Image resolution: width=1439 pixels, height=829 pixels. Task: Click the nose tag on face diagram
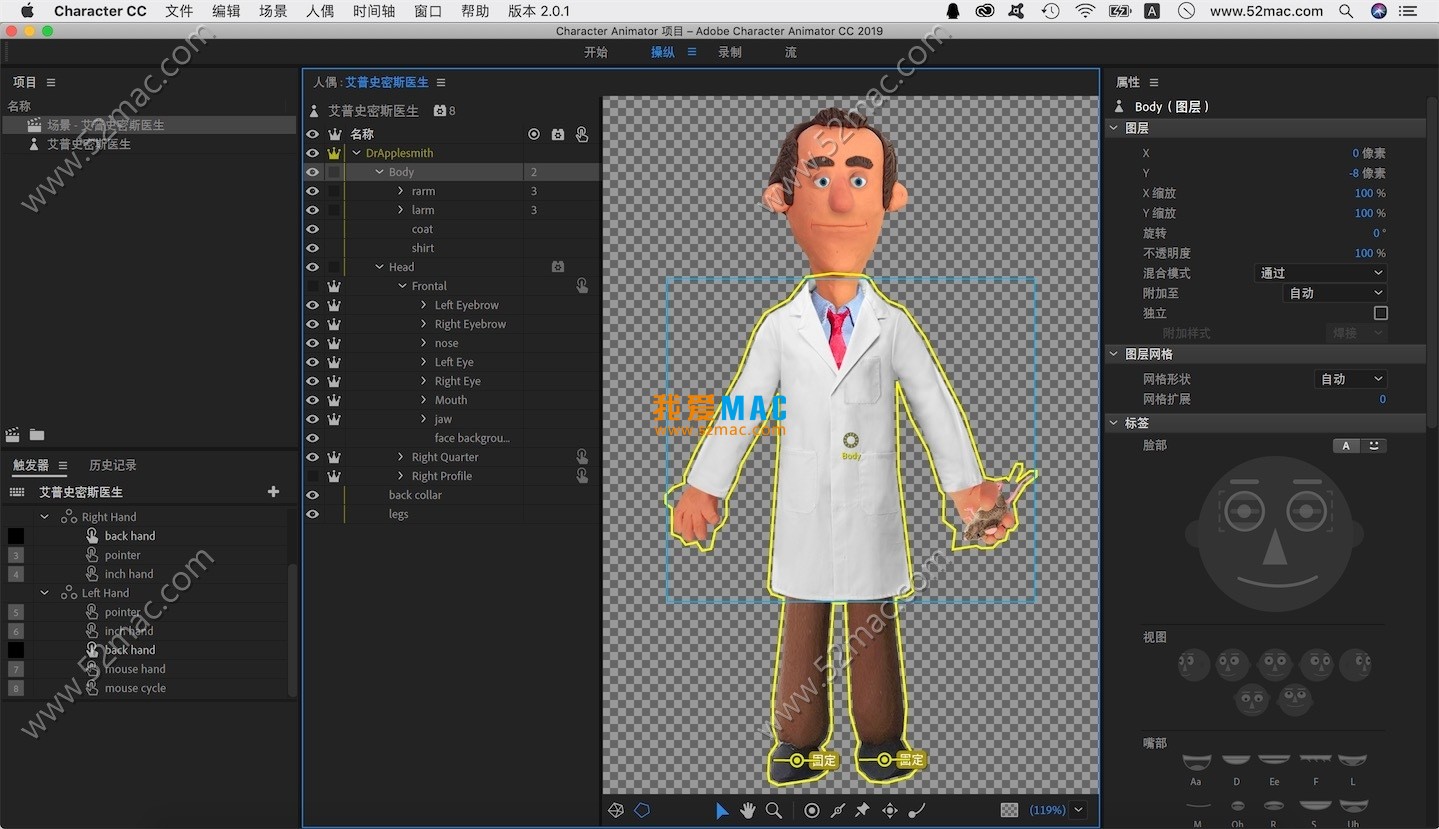click(1274, 546)
